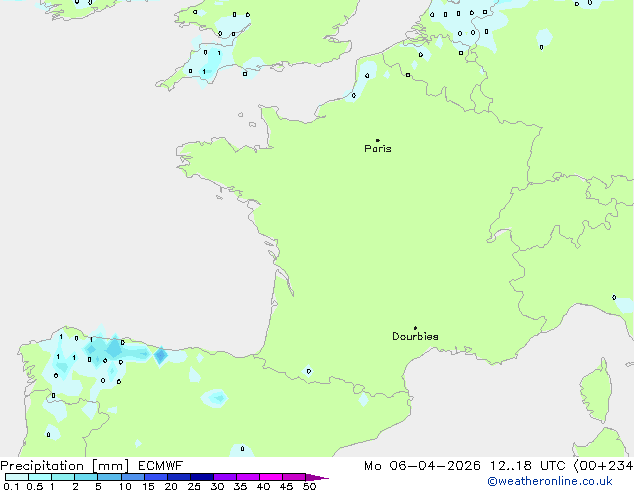Click the purple arrow above 50 mm
This screenshot has height=490, width=634.
pyautogui.click(x=317, y=477)
